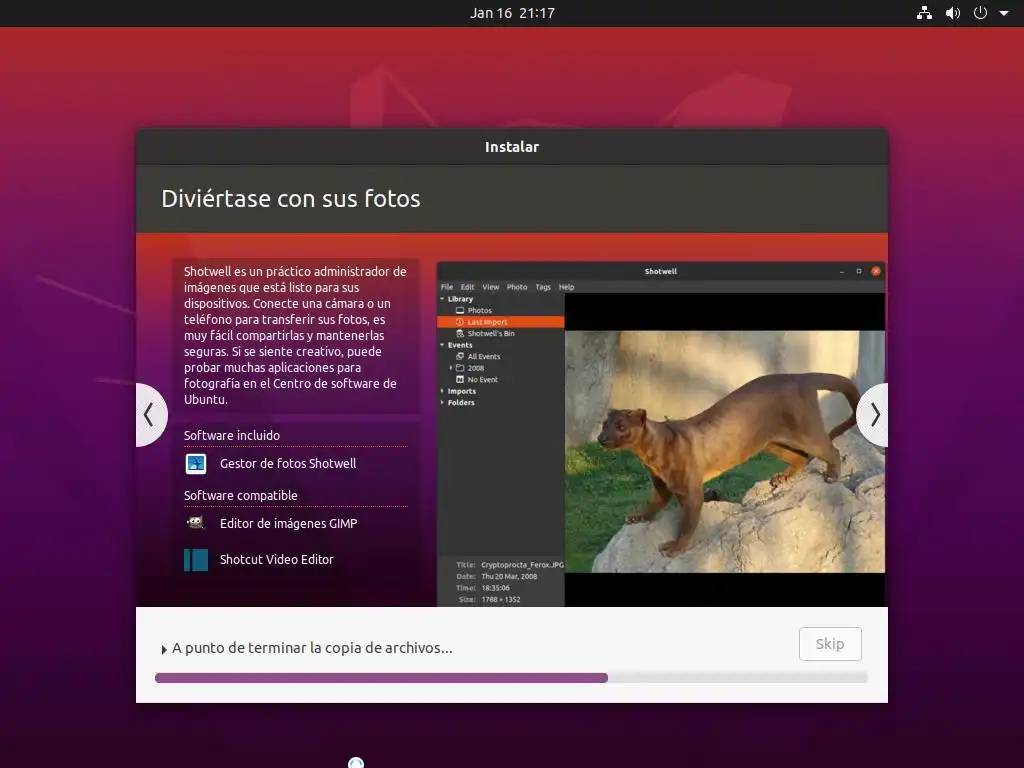The height and width of the screenshot is (768, 1024).
Task: Click the GIMP image editor icon
Action: point(196,523)
